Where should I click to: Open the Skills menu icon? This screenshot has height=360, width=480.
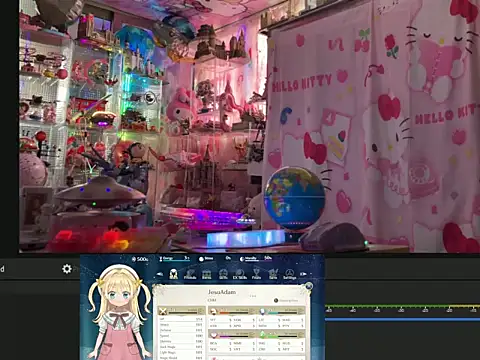coord(223,274)
